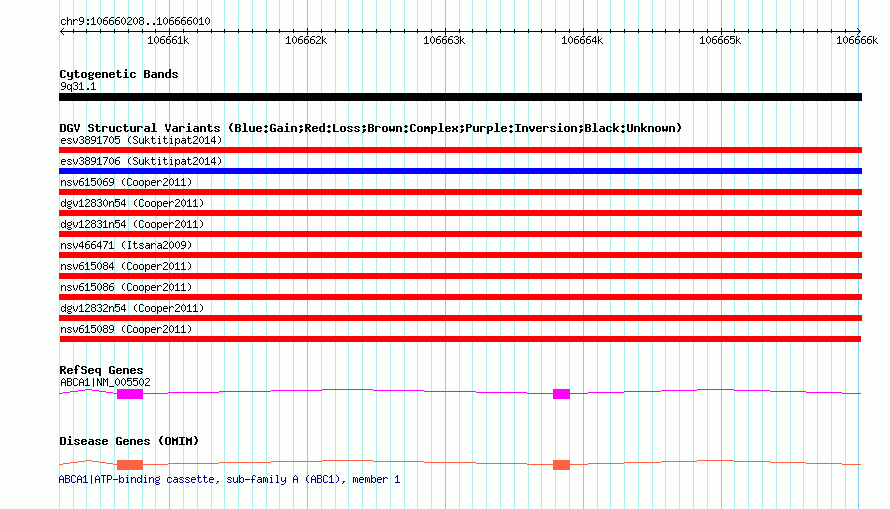Click the smaller magenta ABCA1 exon near 106664k

tap(561, 394)
